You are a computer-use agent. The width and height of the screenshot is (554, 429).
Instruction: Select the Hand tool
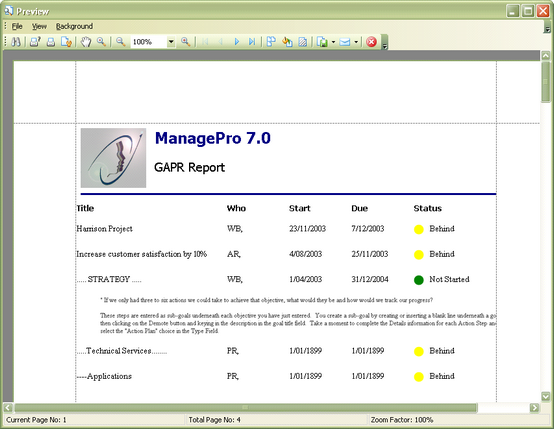[86, 42]
